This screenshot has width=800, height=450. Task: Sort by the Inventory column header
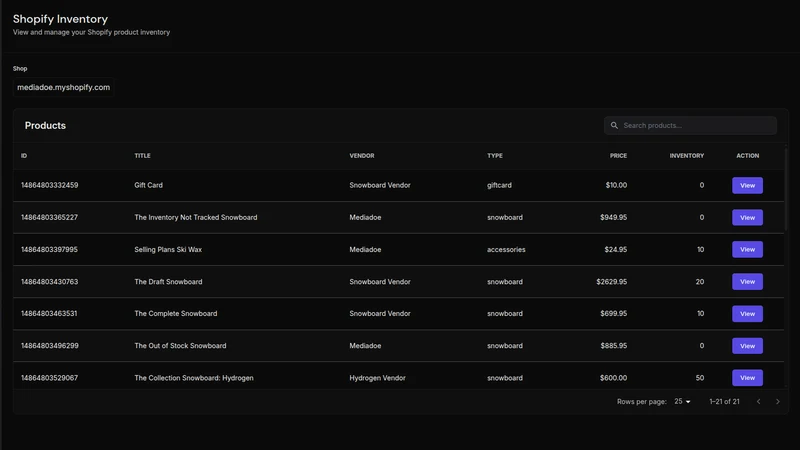pyautogui.click(x=686, y=156)
